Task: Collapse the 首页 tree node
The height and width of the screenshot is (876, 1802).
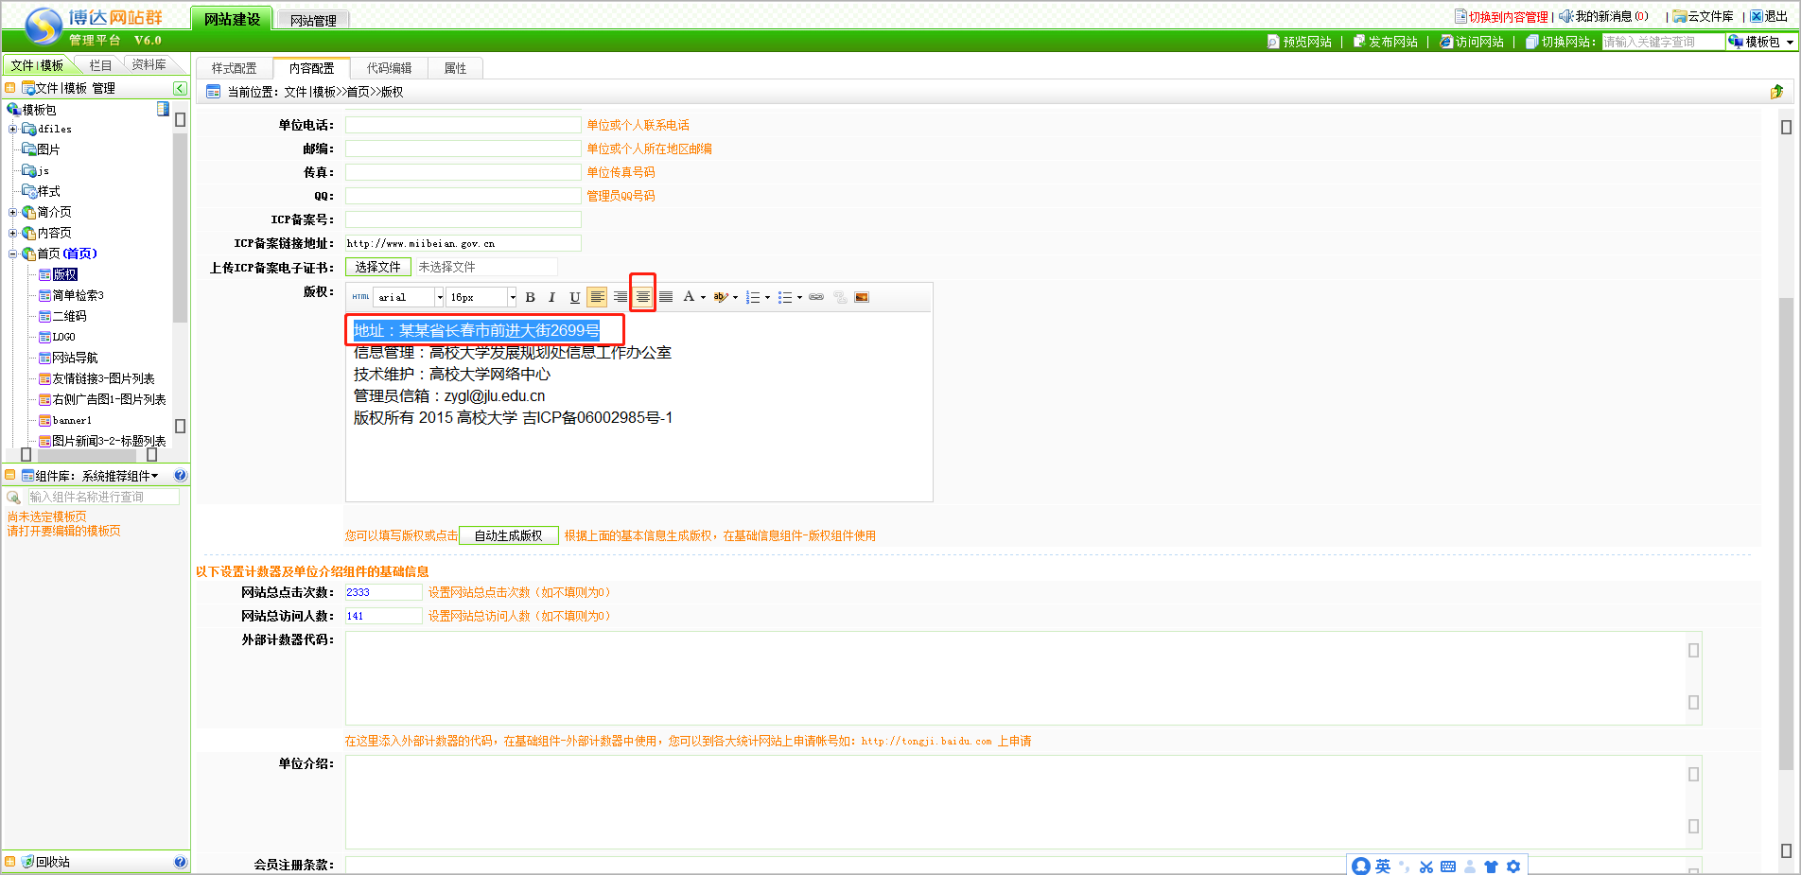Action: coord(13,254)
